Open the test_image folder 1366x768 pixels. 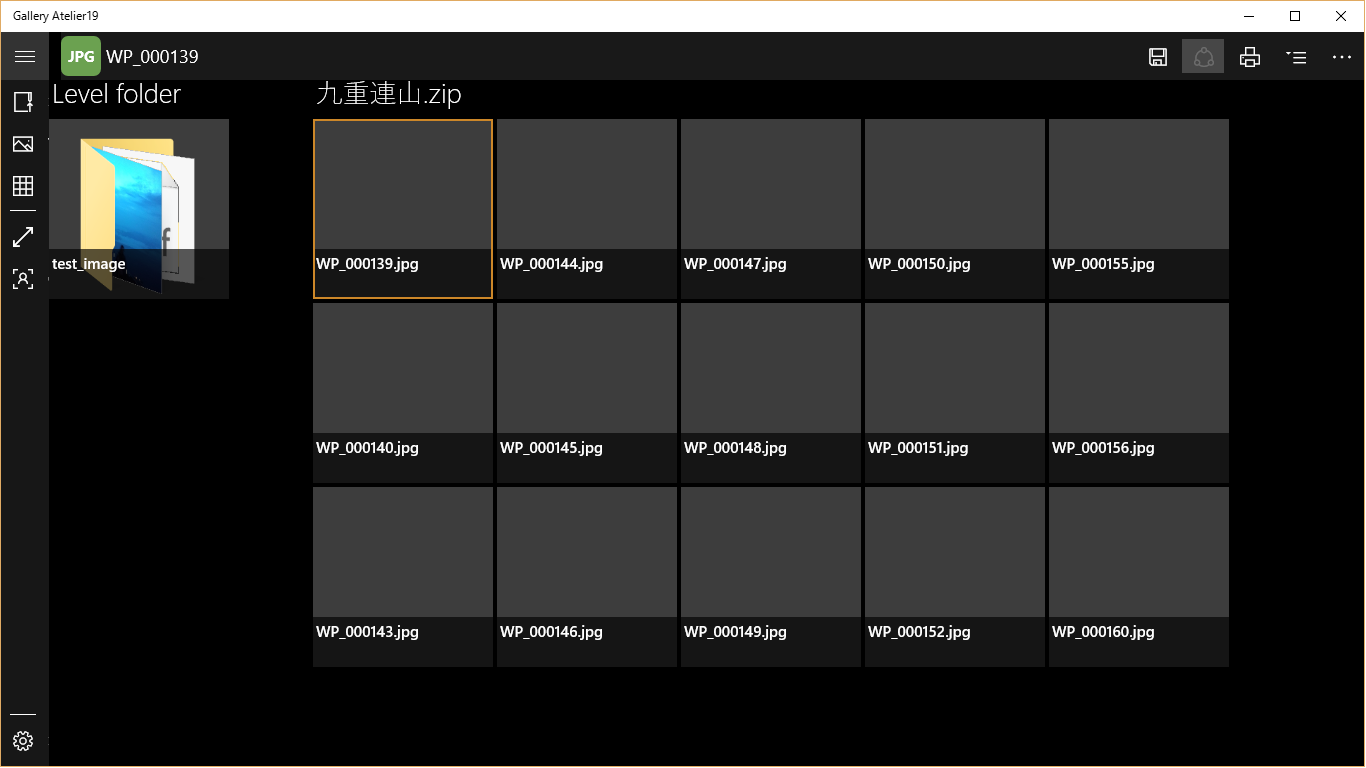139,208
